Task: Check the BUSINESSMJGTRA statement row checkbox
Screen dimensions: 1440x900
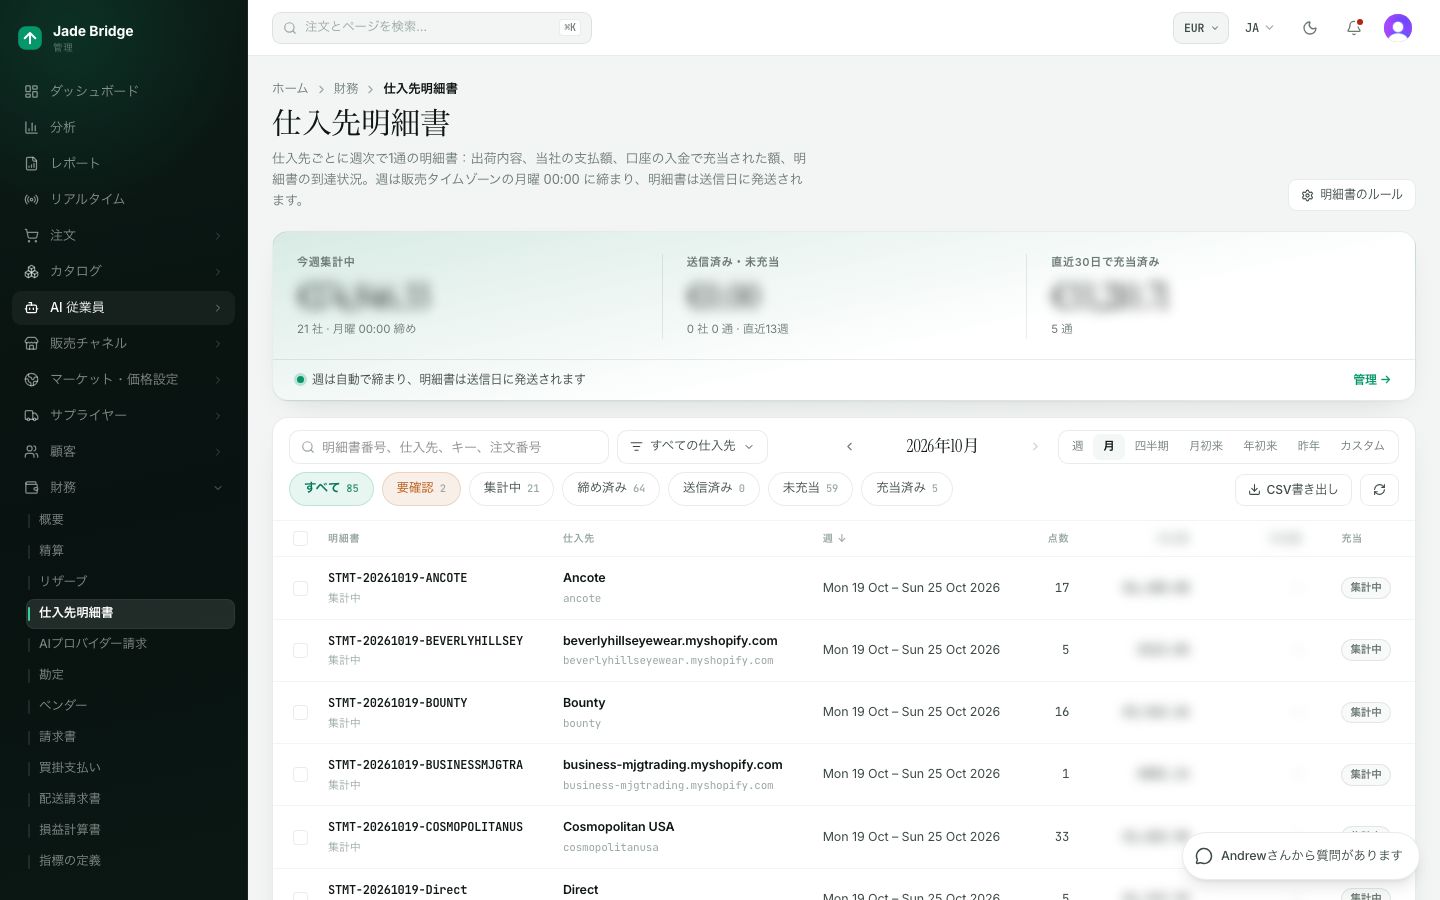Action: point(300,774)
